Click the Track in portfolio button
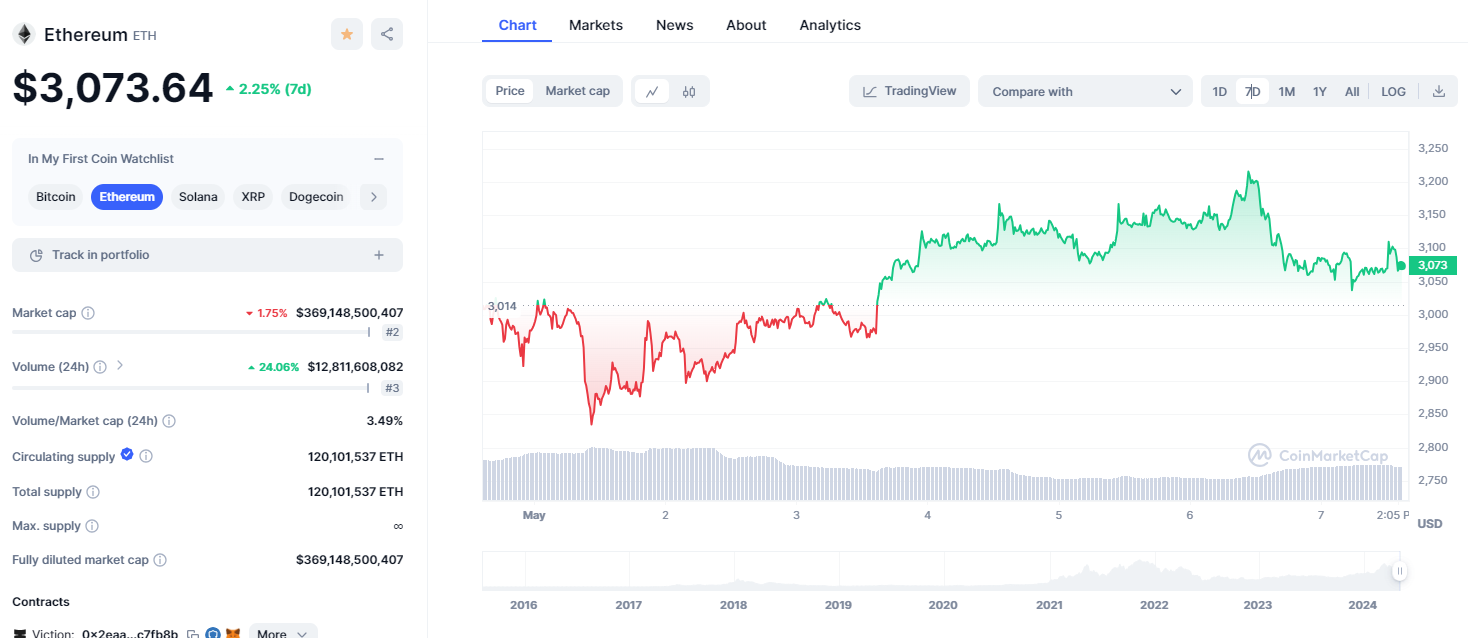Image resolution: width=1468 pixels, height=638 pixels. [207, 255]
